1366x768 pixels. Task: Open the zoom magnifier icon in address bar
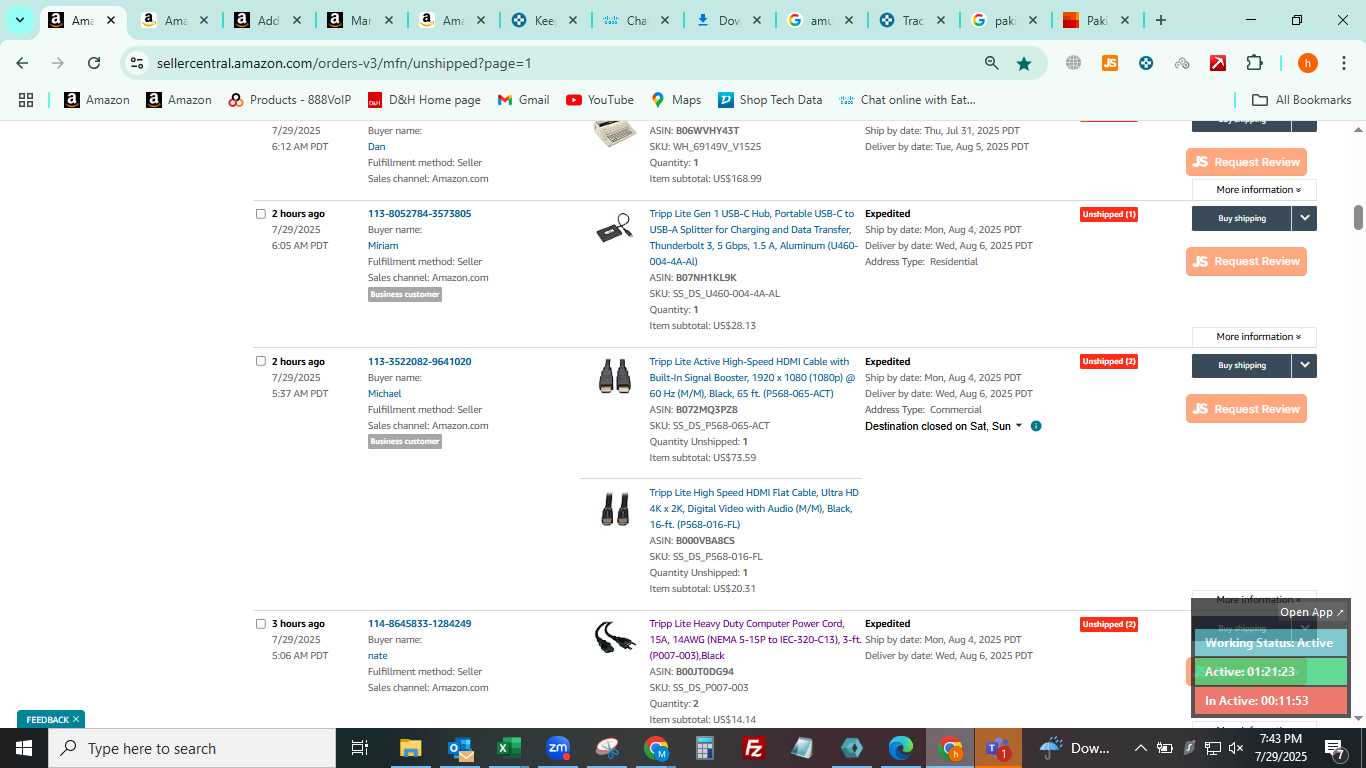[x=991, y=63]
